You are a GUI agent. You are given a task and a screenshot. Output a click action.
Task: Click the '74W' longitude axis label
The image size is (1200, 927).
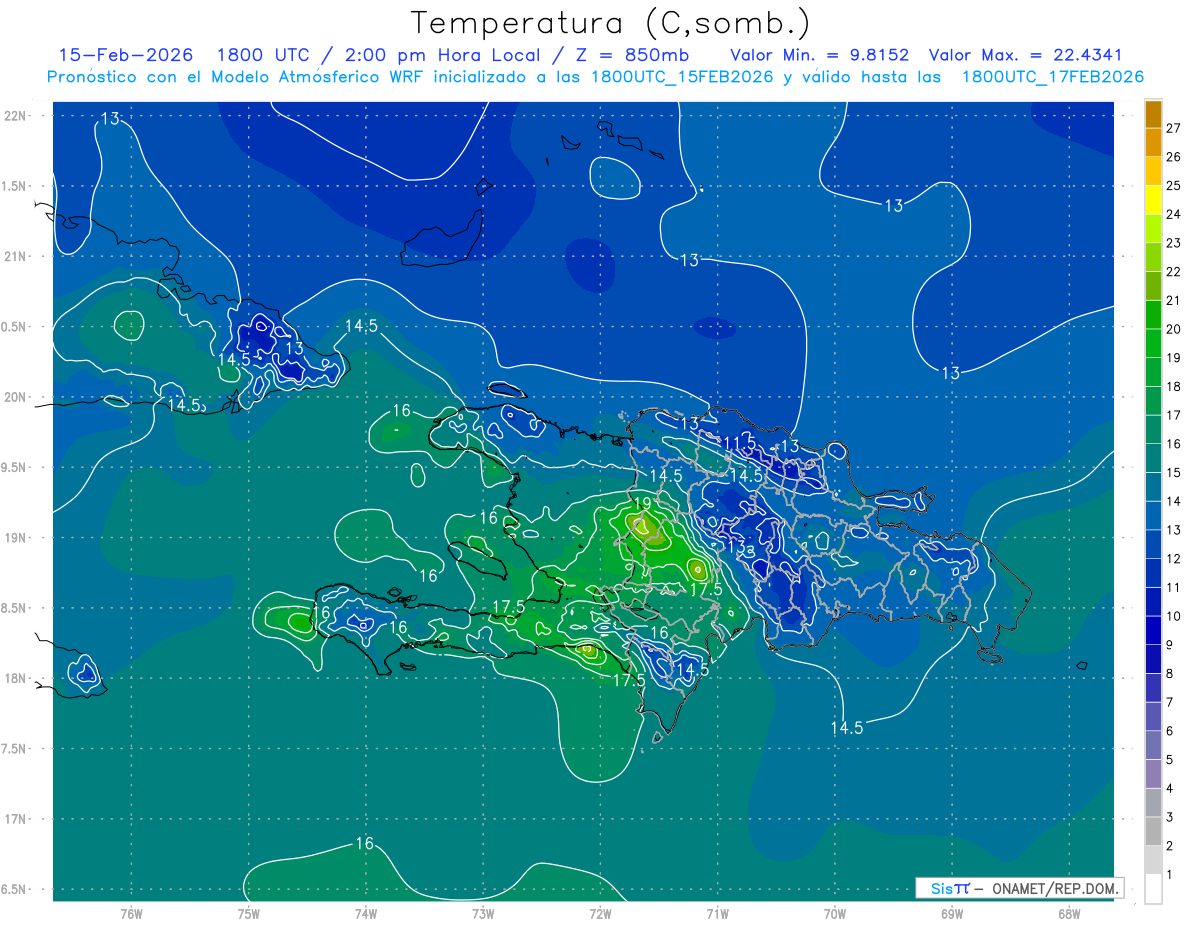pos(366,914)
